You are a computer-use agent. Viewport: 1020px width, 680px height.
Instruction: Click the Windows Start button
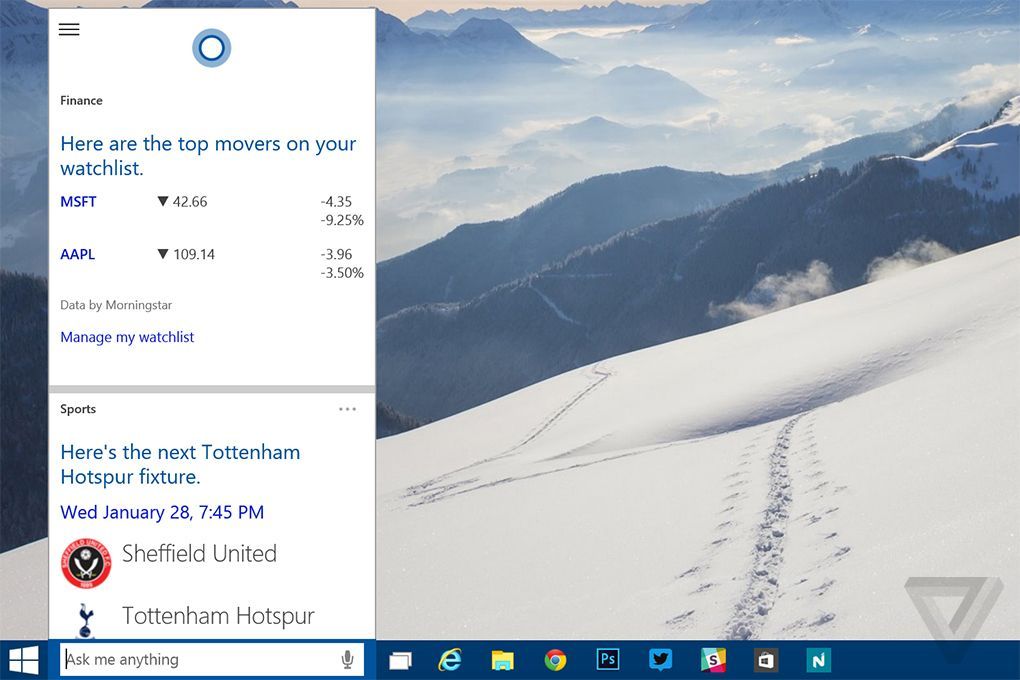coord(24,660)
